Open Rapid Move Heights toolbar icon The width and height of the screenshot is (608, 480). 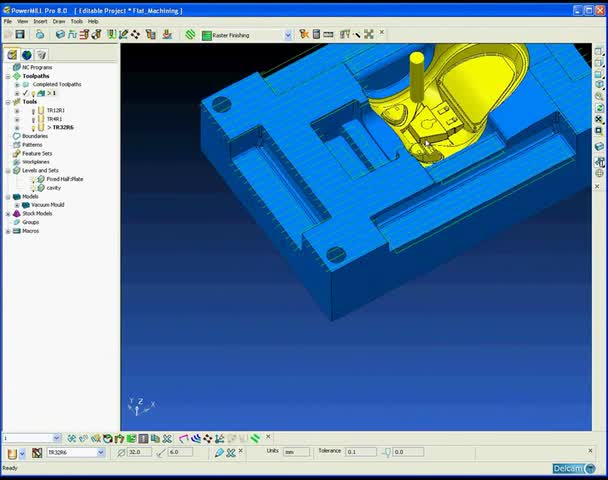84,35
